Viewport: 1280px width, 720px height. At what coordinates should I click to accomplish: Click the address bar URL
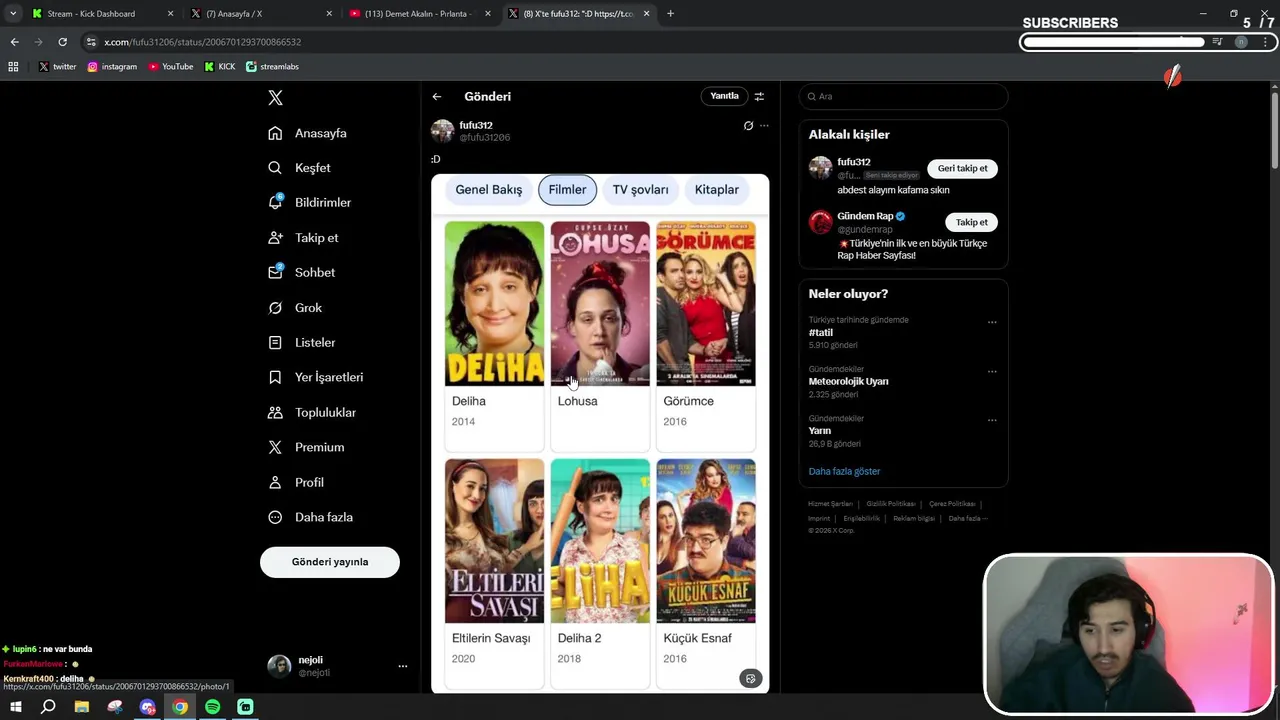point(202,42)
